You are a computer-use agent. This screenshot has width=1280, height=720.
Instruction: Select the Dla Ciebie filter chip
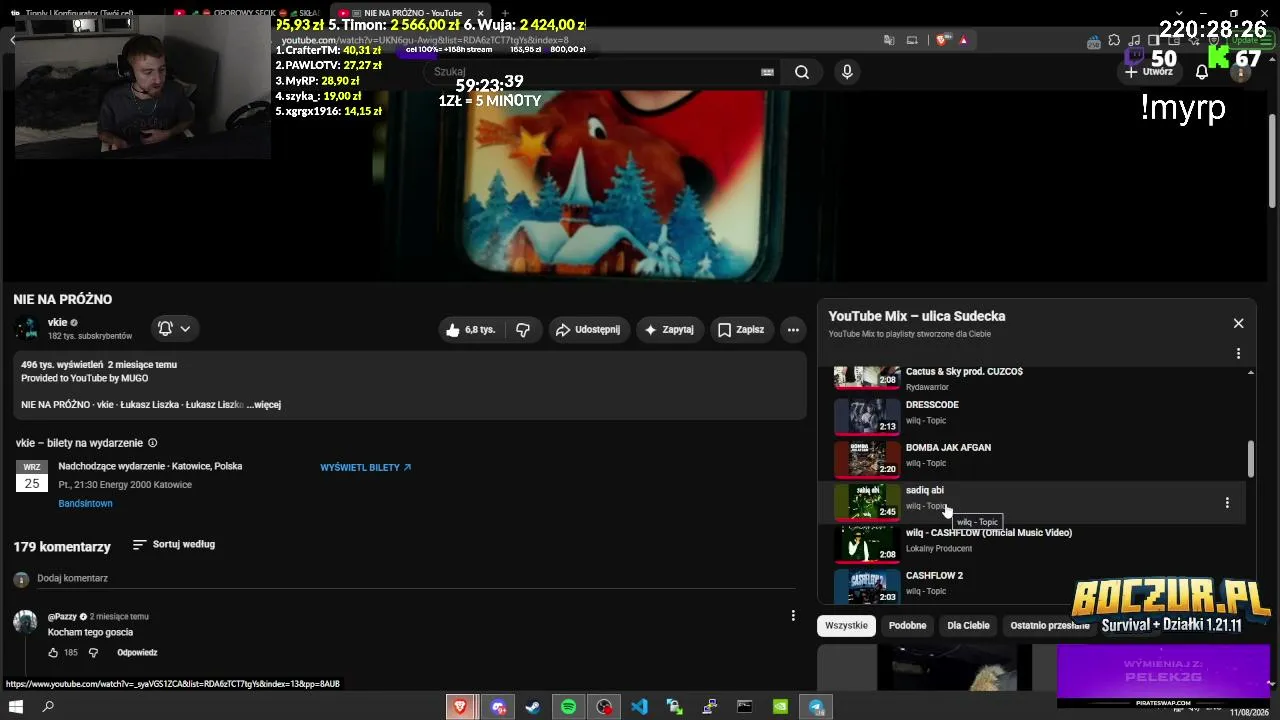coord(968,626)
